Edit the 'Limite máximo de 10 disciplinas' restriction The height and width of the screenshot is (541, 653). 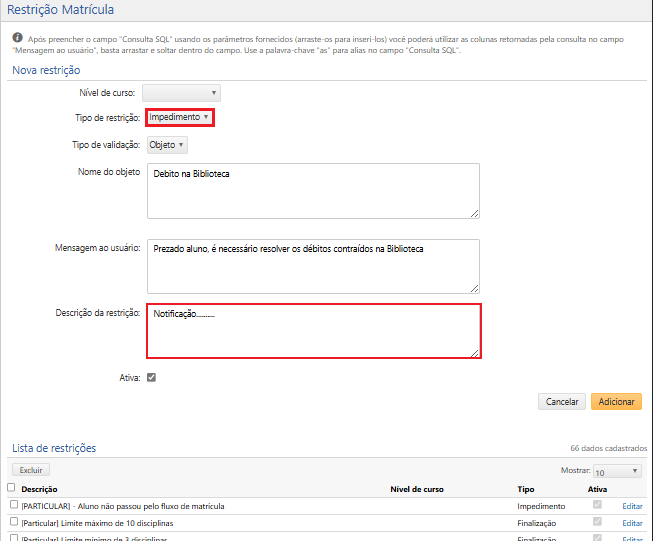[x=632, y=523]
